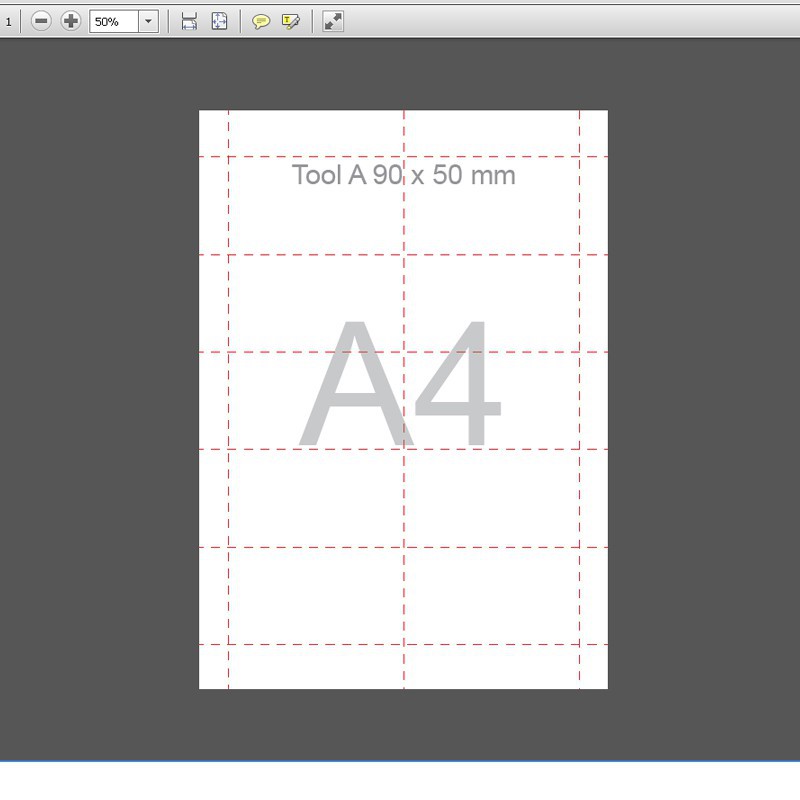Click the zoom in plus button
The image size is (800, 800).
(x=70, y=21)
